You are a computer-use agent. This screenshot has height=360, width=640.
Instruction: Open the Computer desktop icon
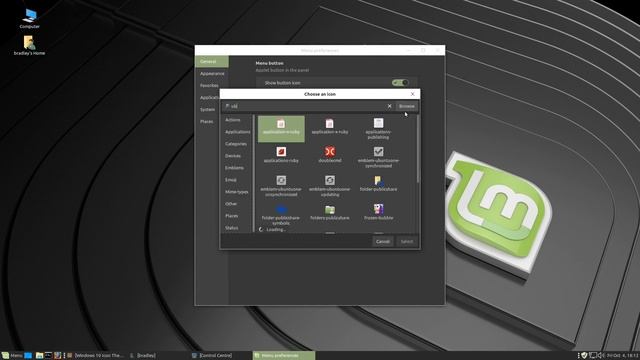tap(29, 19)
